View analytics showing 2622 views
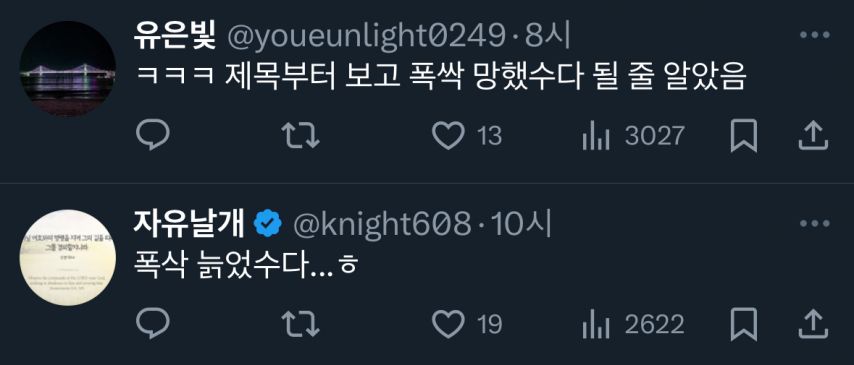This screenshot has height=365, width=854. 633,324
